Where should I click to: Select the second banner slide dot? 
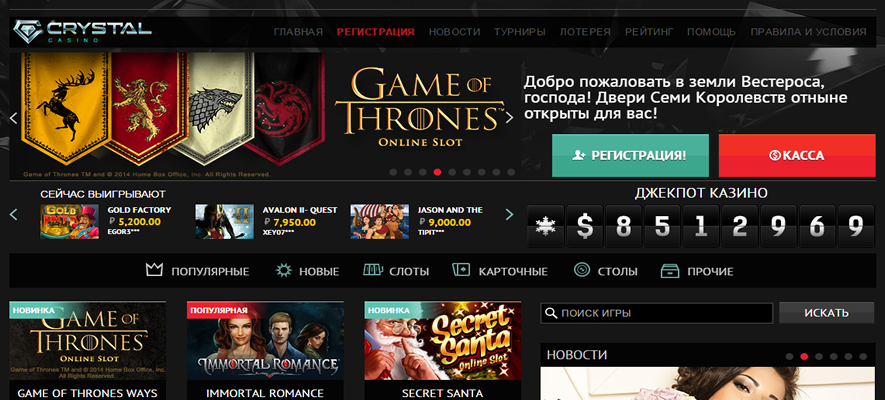408,172
